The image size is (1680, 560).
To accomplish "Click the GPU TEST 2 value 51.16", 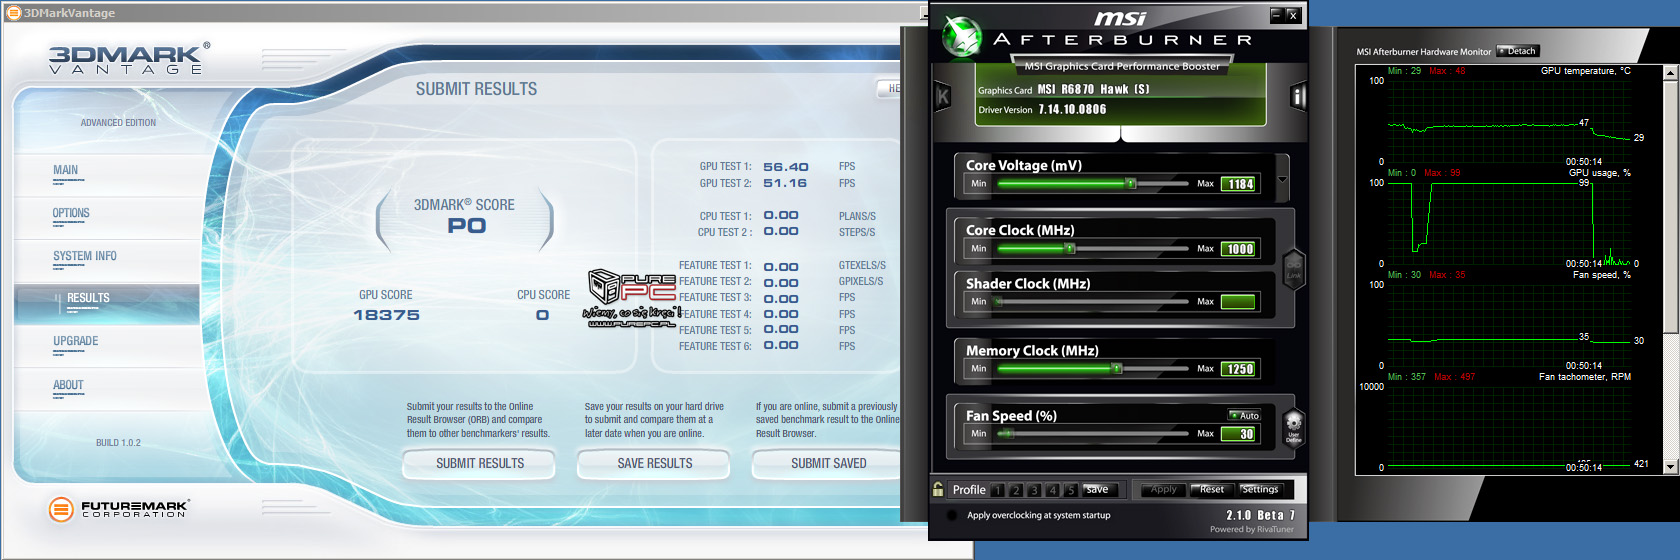I will click(x=785, y=183).
